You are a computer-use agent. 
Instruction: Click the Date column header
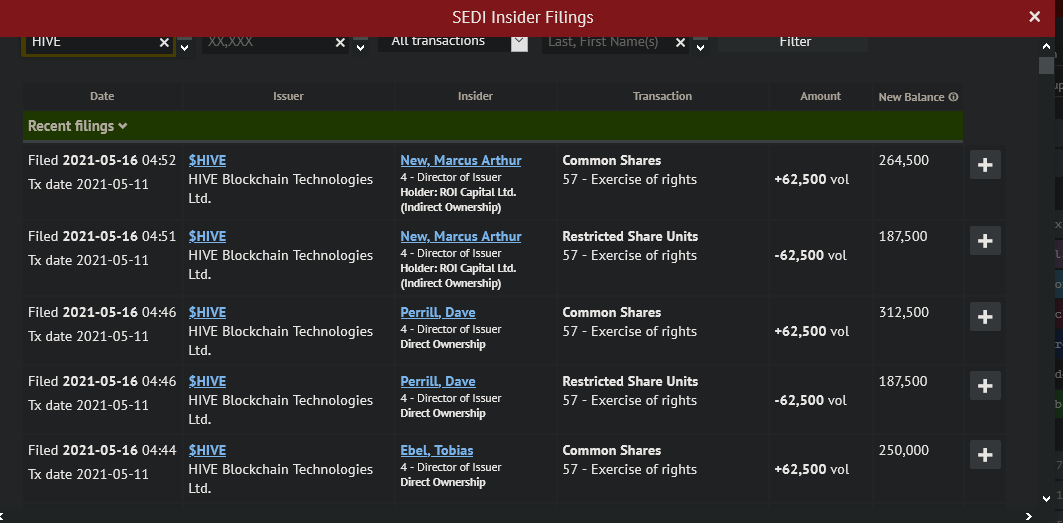click(x=102, y=96)
